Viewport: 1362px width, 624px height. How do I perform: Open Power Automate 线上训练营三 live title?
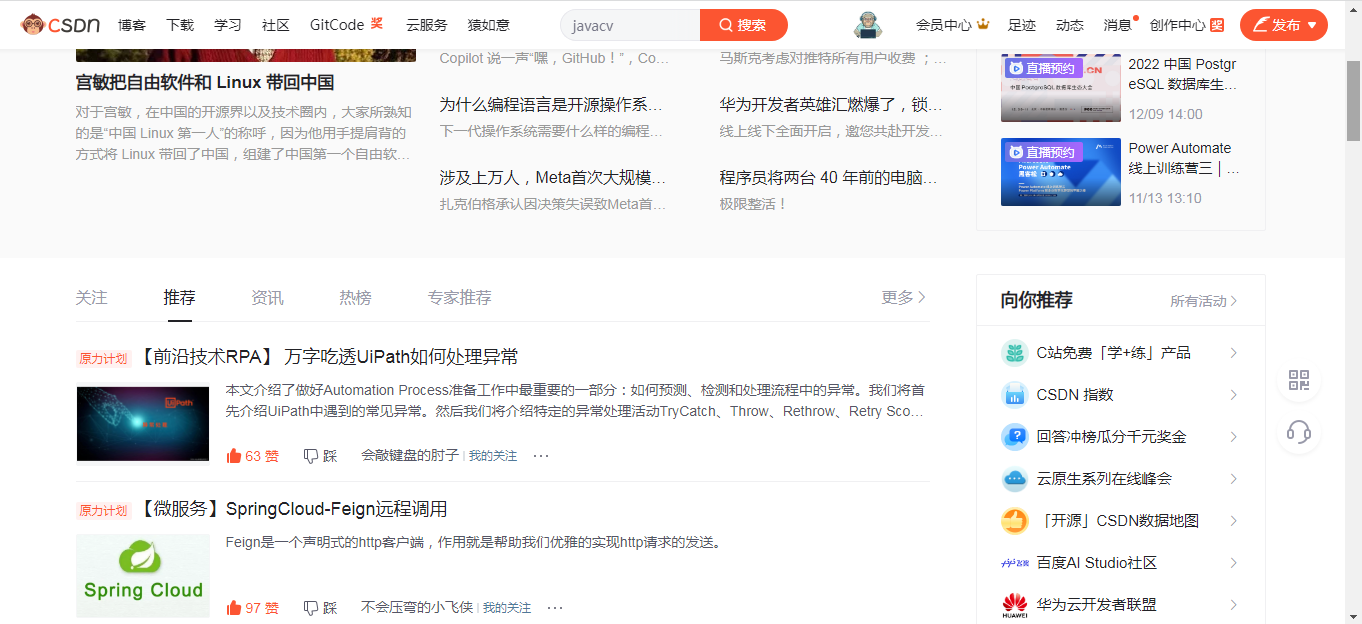click(x=1184, y=158)
